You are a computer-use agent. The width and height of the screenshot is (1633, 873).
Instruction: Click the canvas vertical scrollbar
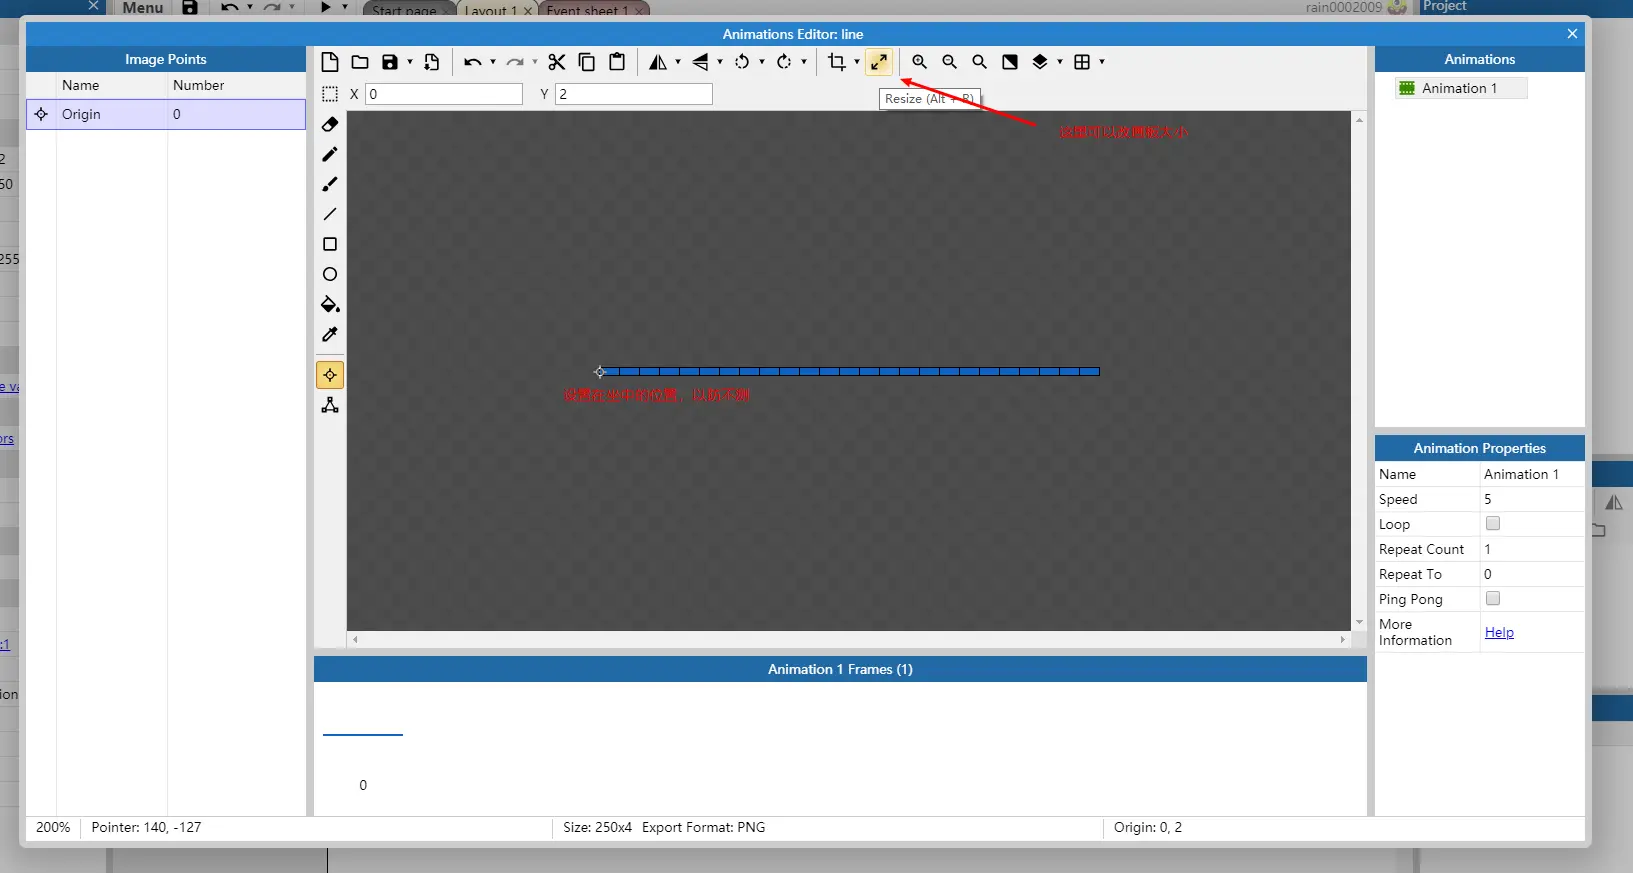coord(1359,371)
